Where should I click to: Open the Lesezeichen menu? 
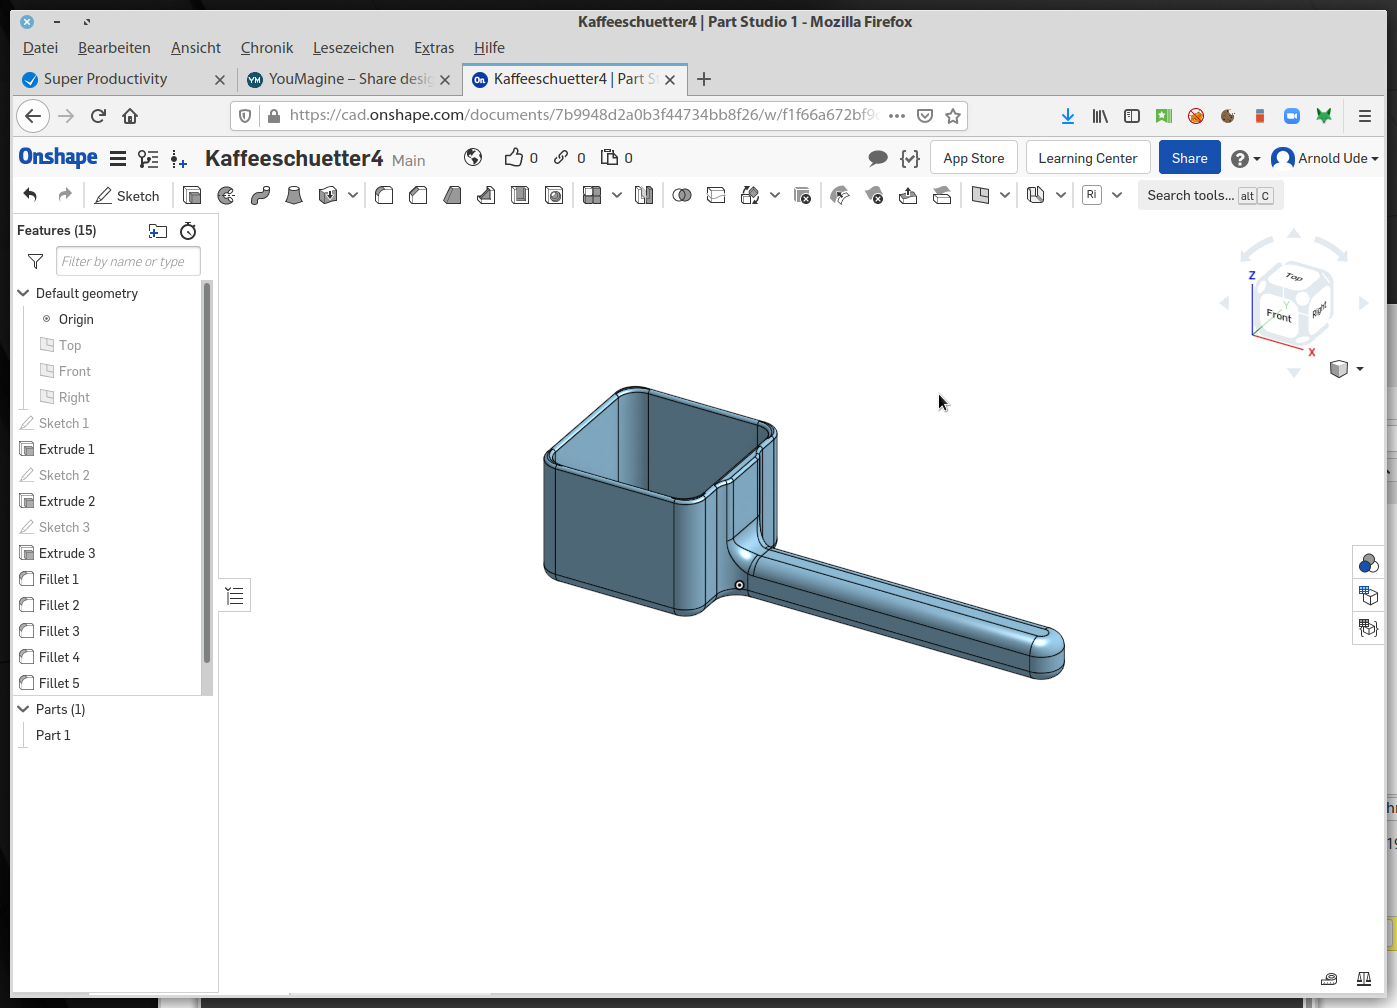coord(353,48)
